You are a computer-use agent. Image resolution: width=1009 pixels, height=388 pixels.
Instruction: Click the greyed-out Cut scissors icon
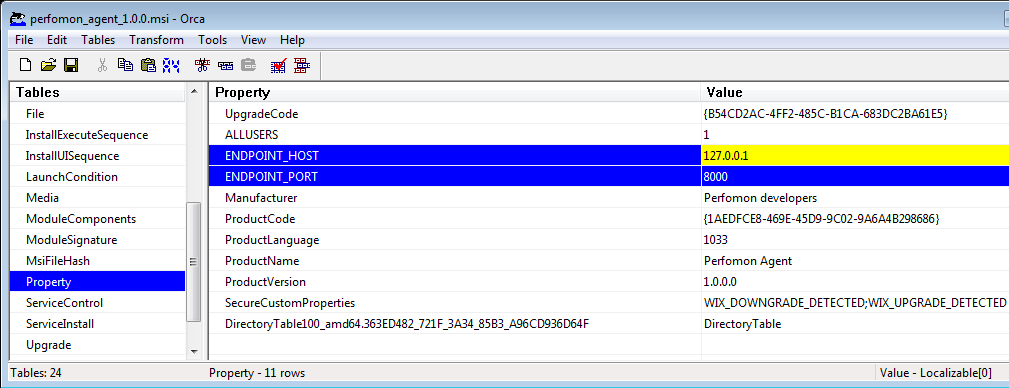[102, 65]
